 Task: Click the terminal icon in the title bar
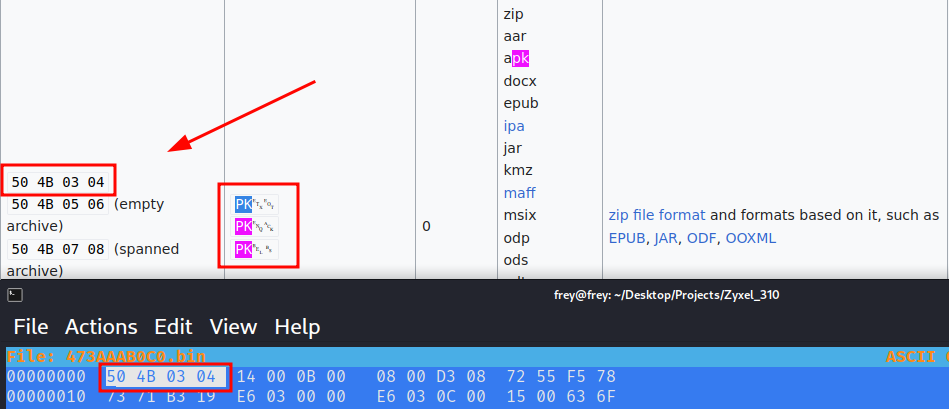(x=14, y=295)
